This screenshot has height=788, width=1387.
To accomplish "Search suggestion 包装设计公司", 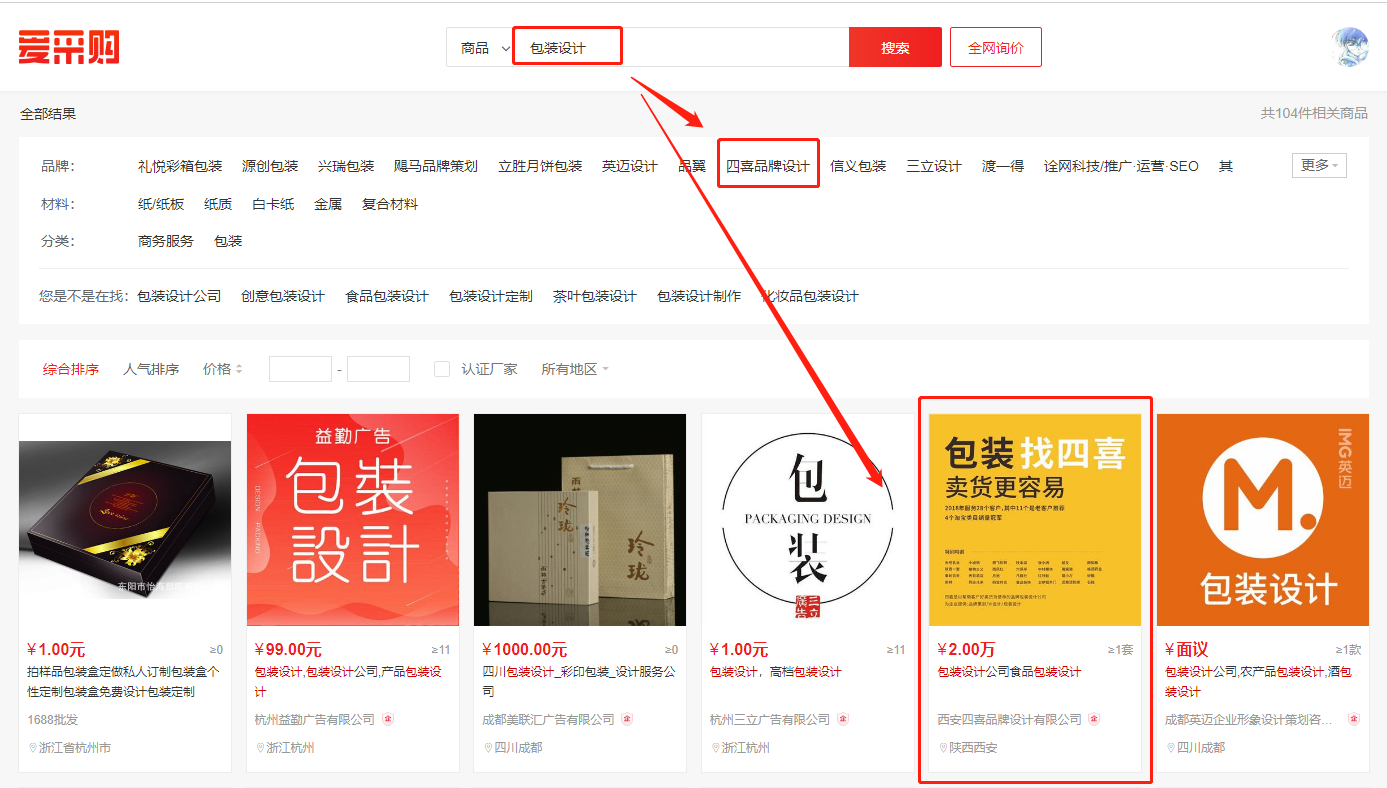I will 179,296.
